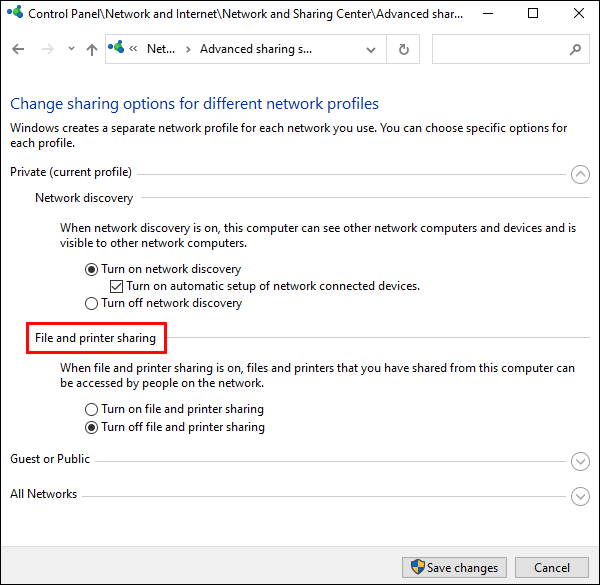This screenshot has height=585, width=600.
Task: Uncheck automatic setup of network connected devices
Action: click(x=116, y=286)
